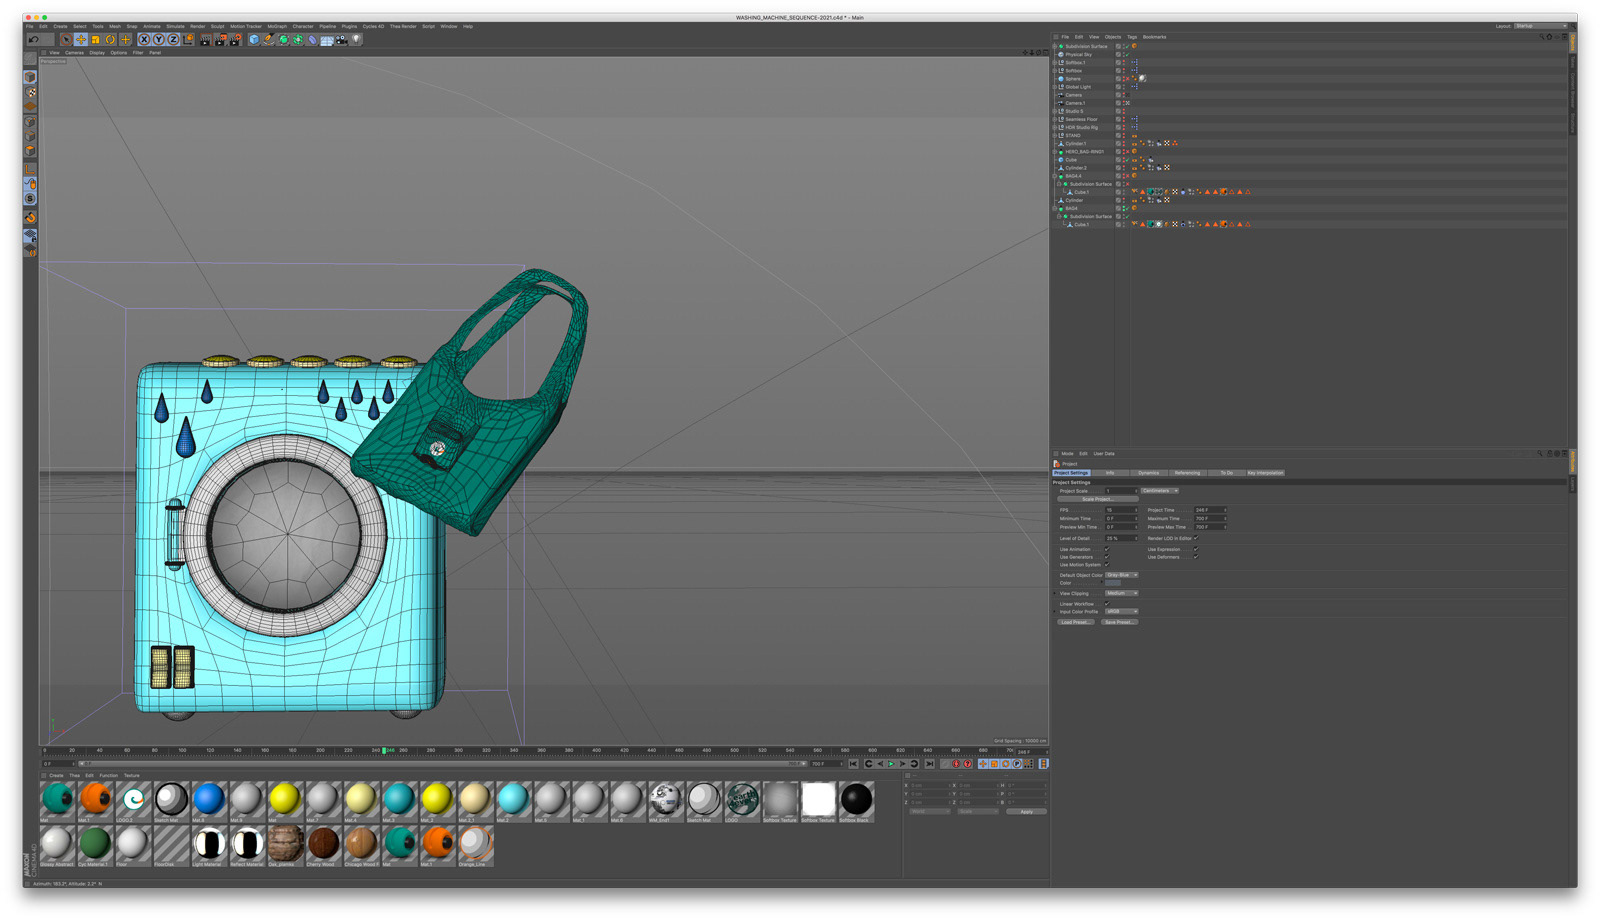Click the Save Preset button
Image resolution: width=1600 pixels, height=920 pixels.
pyautogui.click(x=1119, y=622)
